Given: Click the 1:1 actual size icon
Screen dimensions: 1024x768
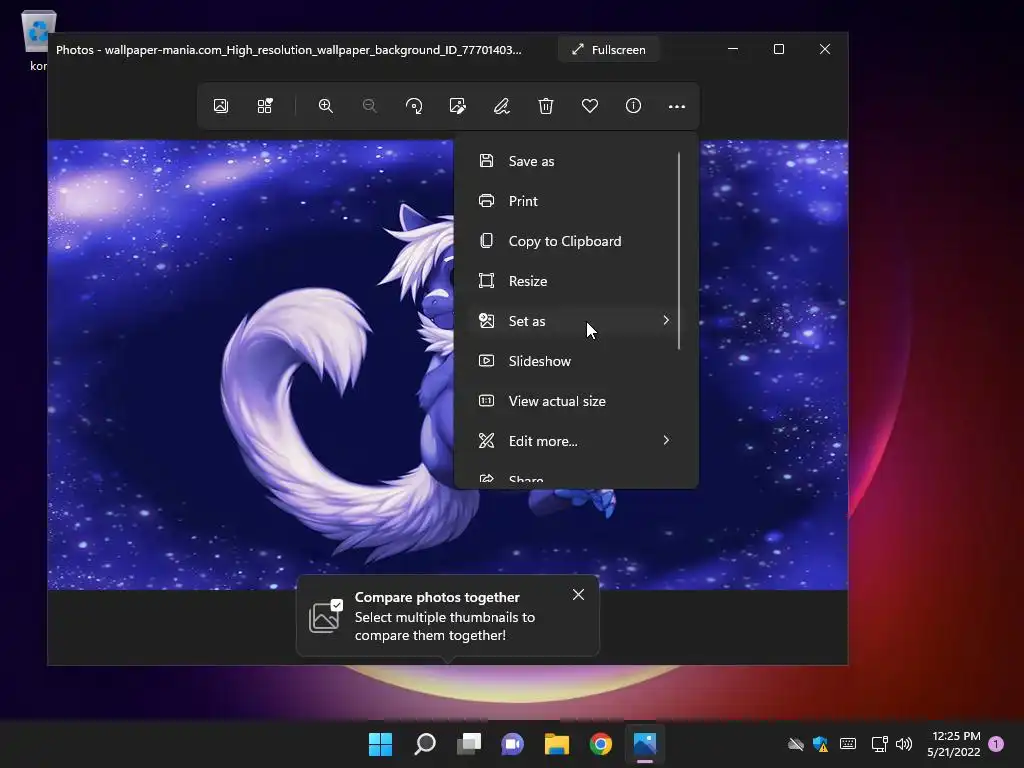Looking at the screenshot, I should [487, 401].
